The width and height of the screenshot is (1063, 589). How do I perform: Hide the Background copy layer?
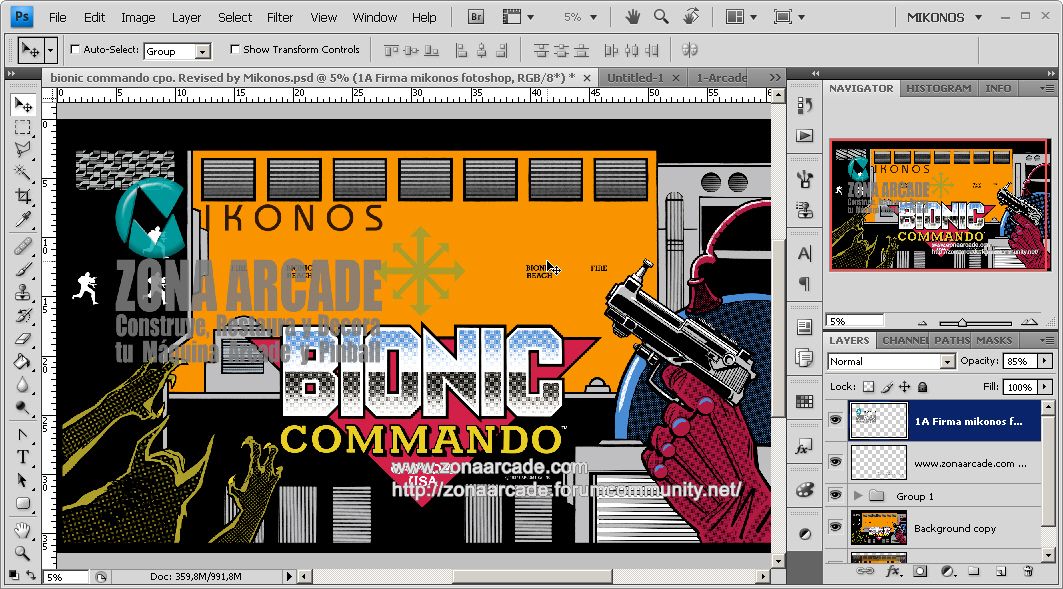pyautogui.click(x=834, y=525)
